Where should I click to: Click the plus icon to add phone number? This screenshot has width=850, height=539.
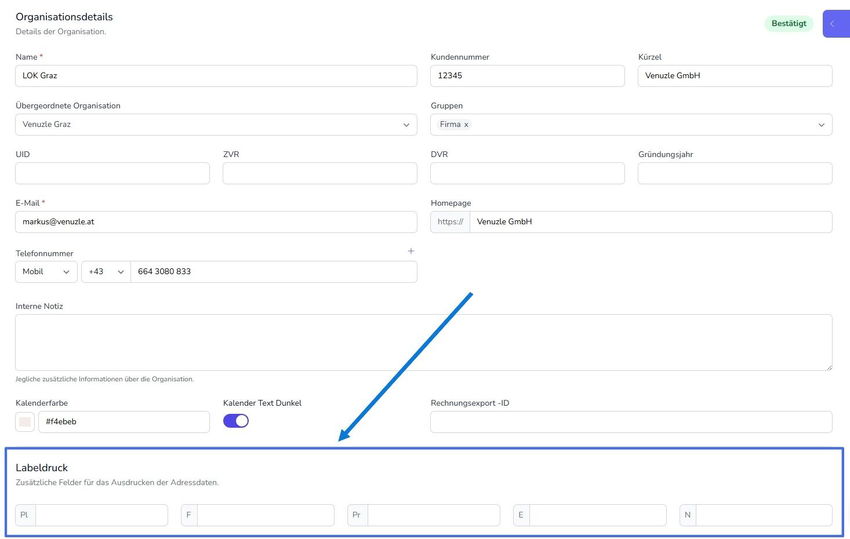(x=410, y=251)
